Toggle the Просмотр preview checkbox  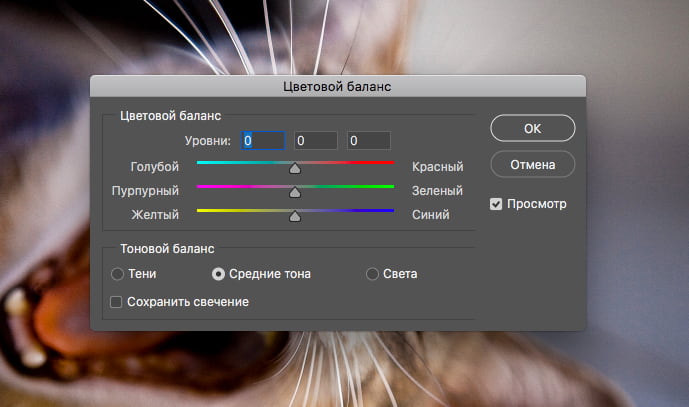496,204
